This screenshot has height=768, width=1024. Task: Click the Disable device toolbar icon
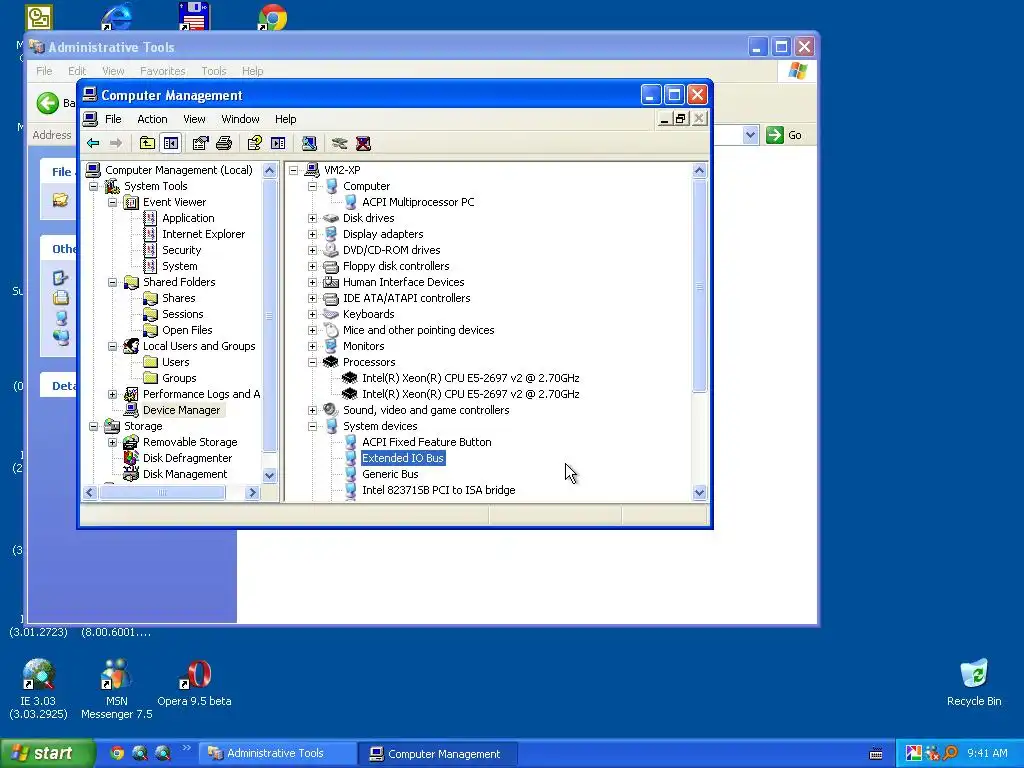[339, 143]
